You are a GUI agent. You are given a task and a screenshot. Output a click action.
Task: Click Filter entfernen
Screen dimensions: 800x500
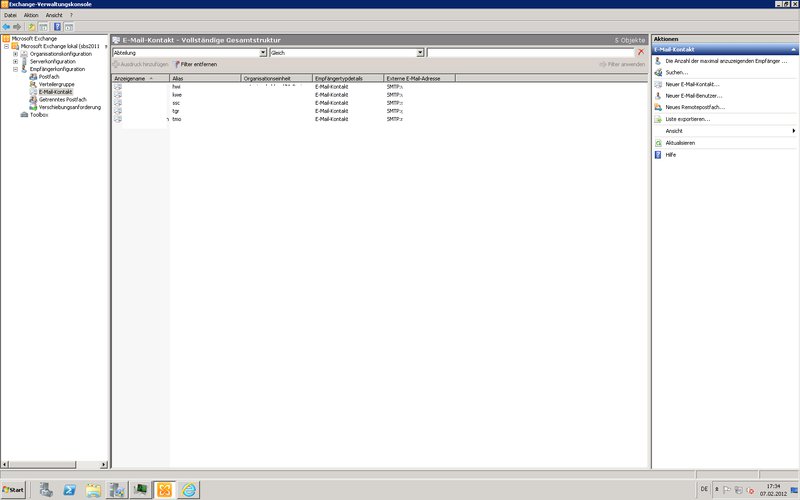[195, 64]
